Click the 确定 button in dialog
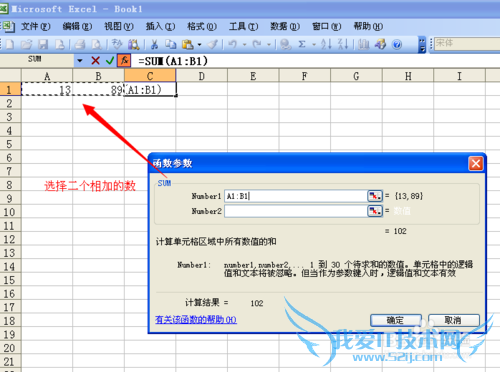 coord(396,320)
